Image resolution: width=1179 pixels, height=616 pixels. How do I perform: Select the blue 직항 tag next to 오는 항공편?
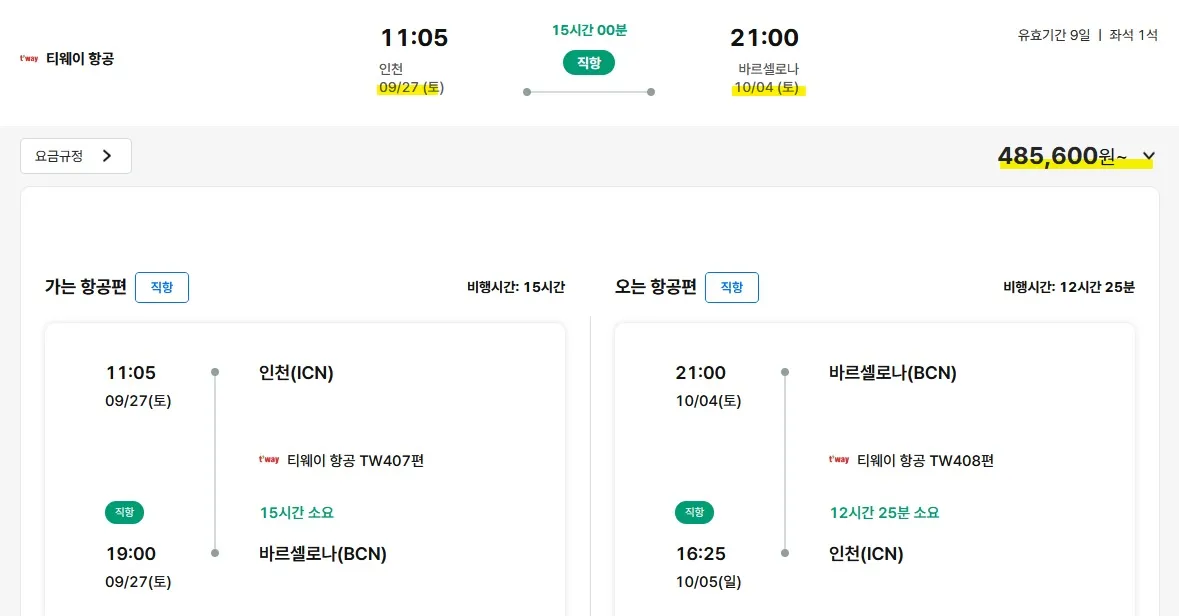click(731, 288)
